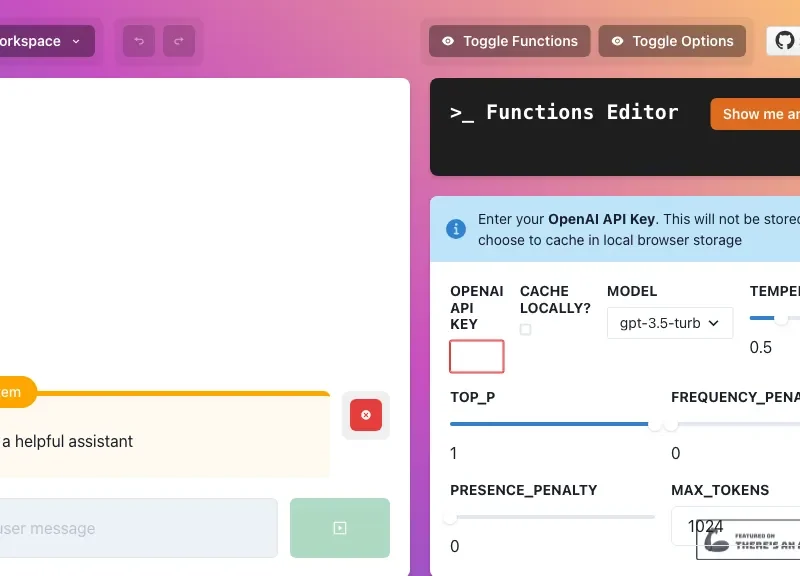The height and width of the screenshot is (576, 800).
Task: Click the undo arrow button
Action: click(x=139, y=41)
